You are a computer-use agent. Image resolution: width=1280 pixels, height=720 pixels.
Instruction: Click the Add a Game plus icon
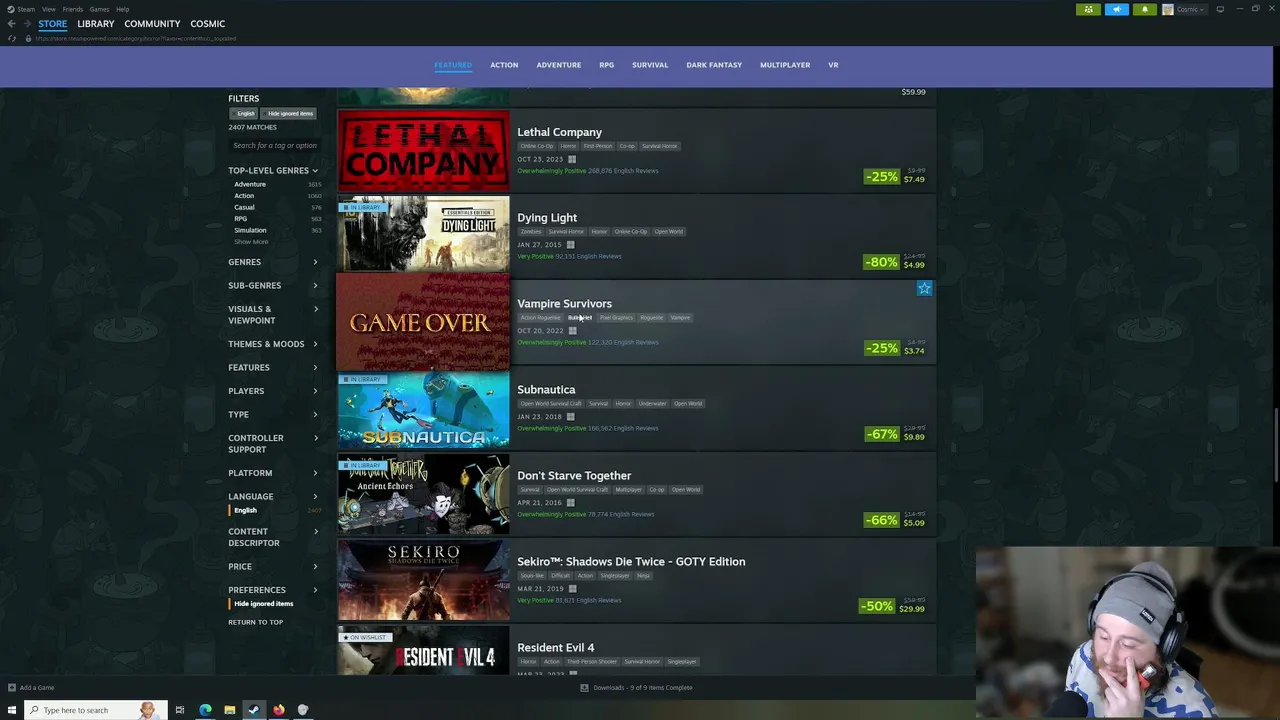pos(12,687)
